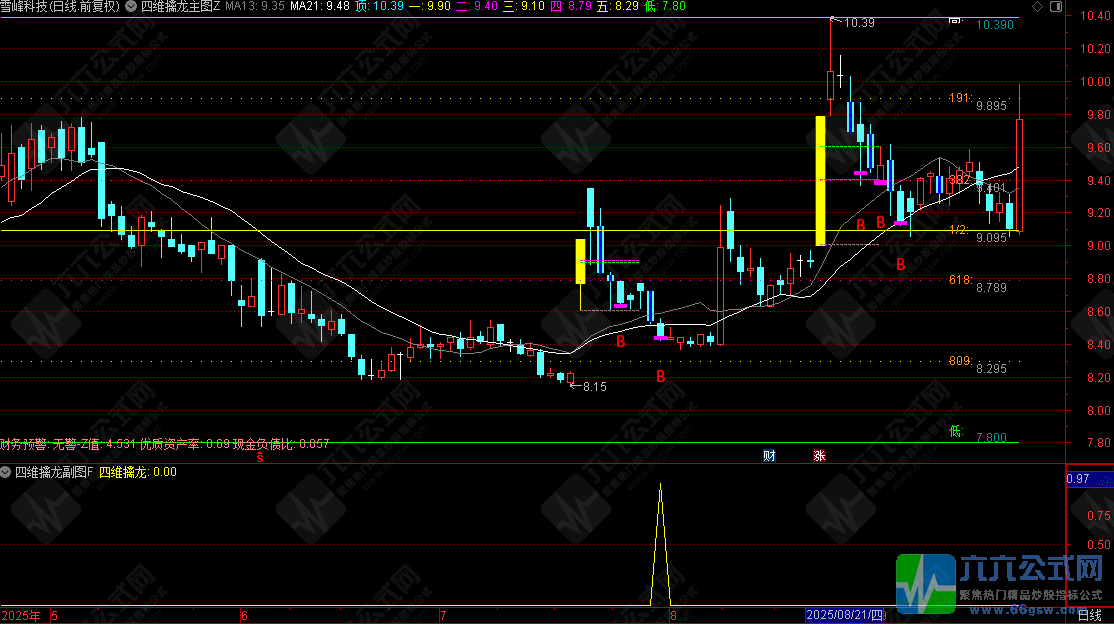Click the 财务预警 financial warning text

[x=25, y=443]
